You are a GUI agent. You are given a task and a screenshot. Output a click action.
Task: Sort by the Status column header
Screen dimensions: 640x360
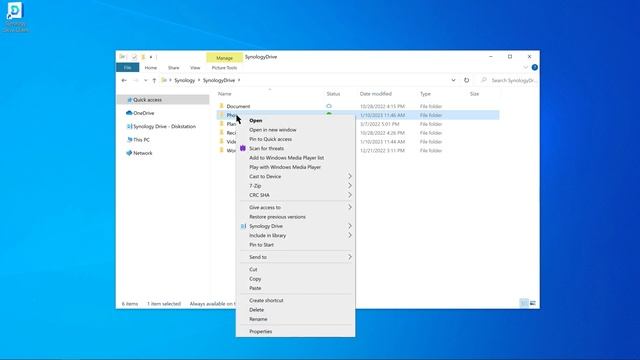point(333,94)
